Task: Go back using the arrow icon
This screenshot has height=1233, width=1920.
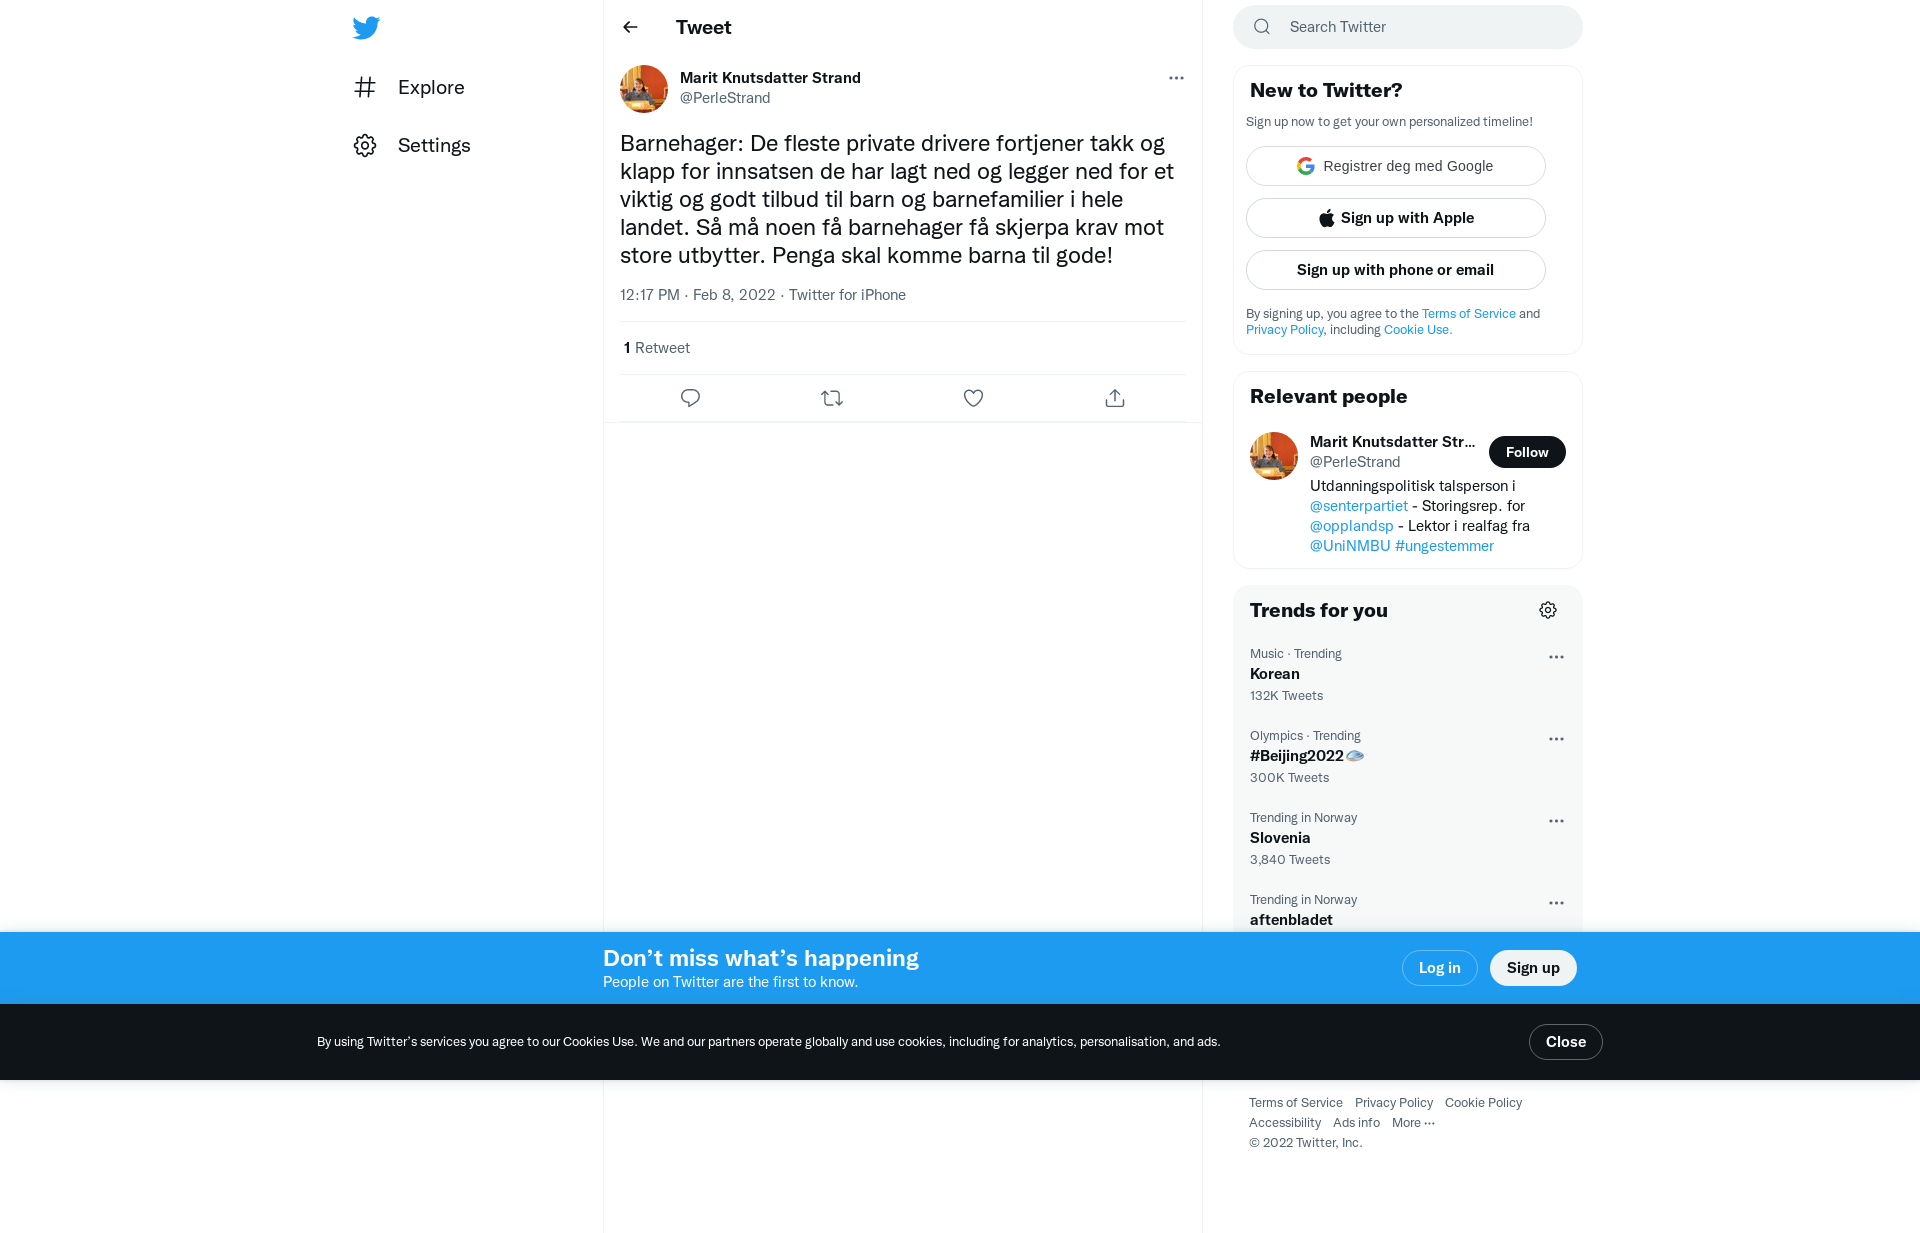Action: point(630,27)
